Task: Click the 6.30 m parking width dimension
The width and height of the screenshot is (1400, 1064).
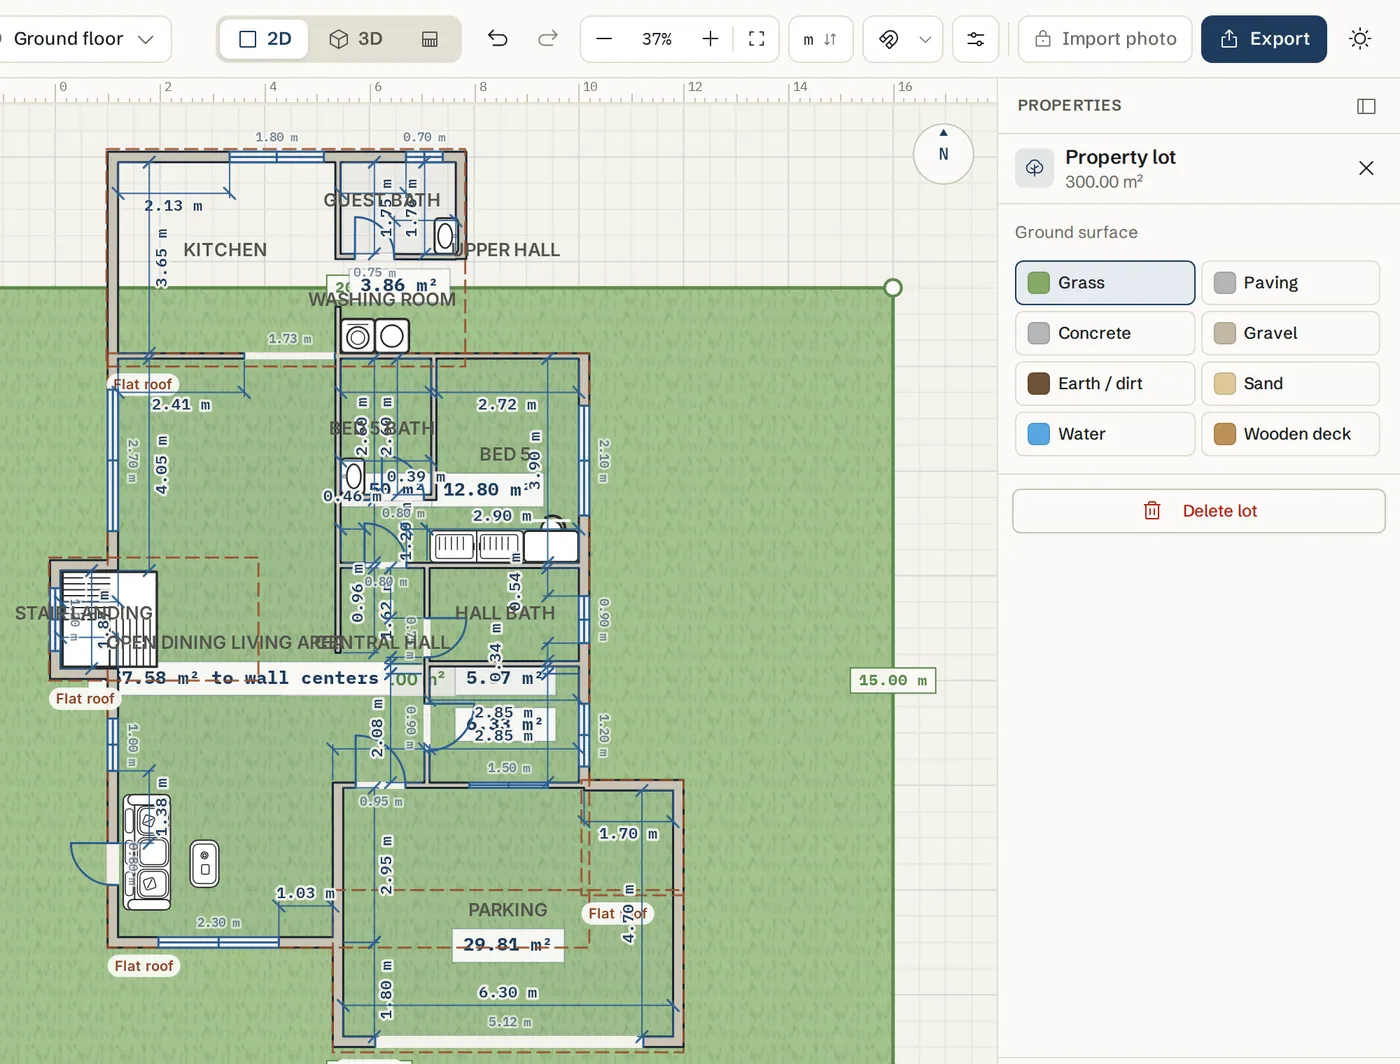Action: tap(508, 993)
